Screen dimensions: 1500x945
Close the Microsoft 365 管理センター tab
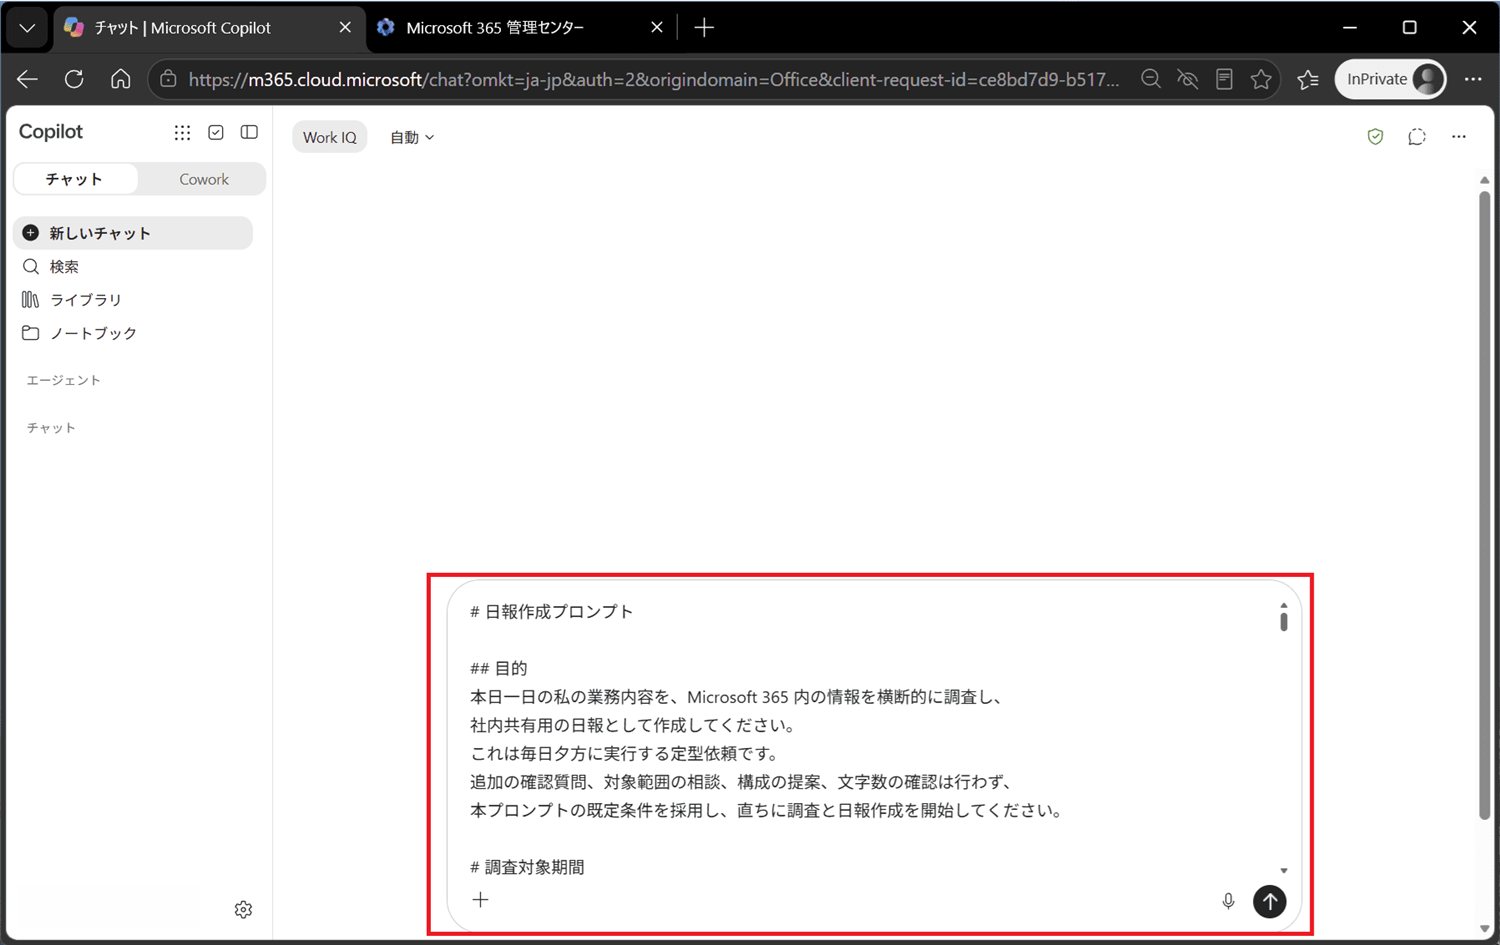[x=657, y=28]
